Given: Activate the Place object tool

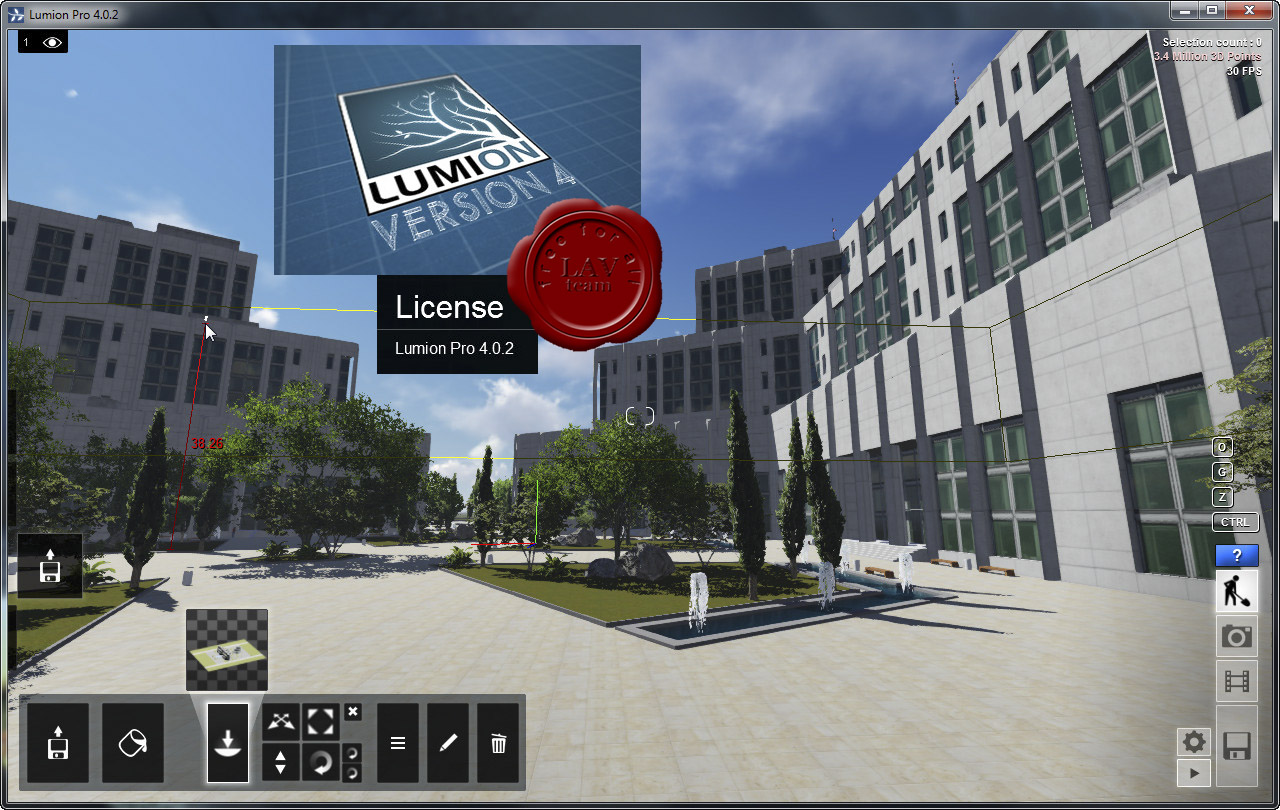Looking at the screenshot, I should pyautogui.click(x=228, y=743).
